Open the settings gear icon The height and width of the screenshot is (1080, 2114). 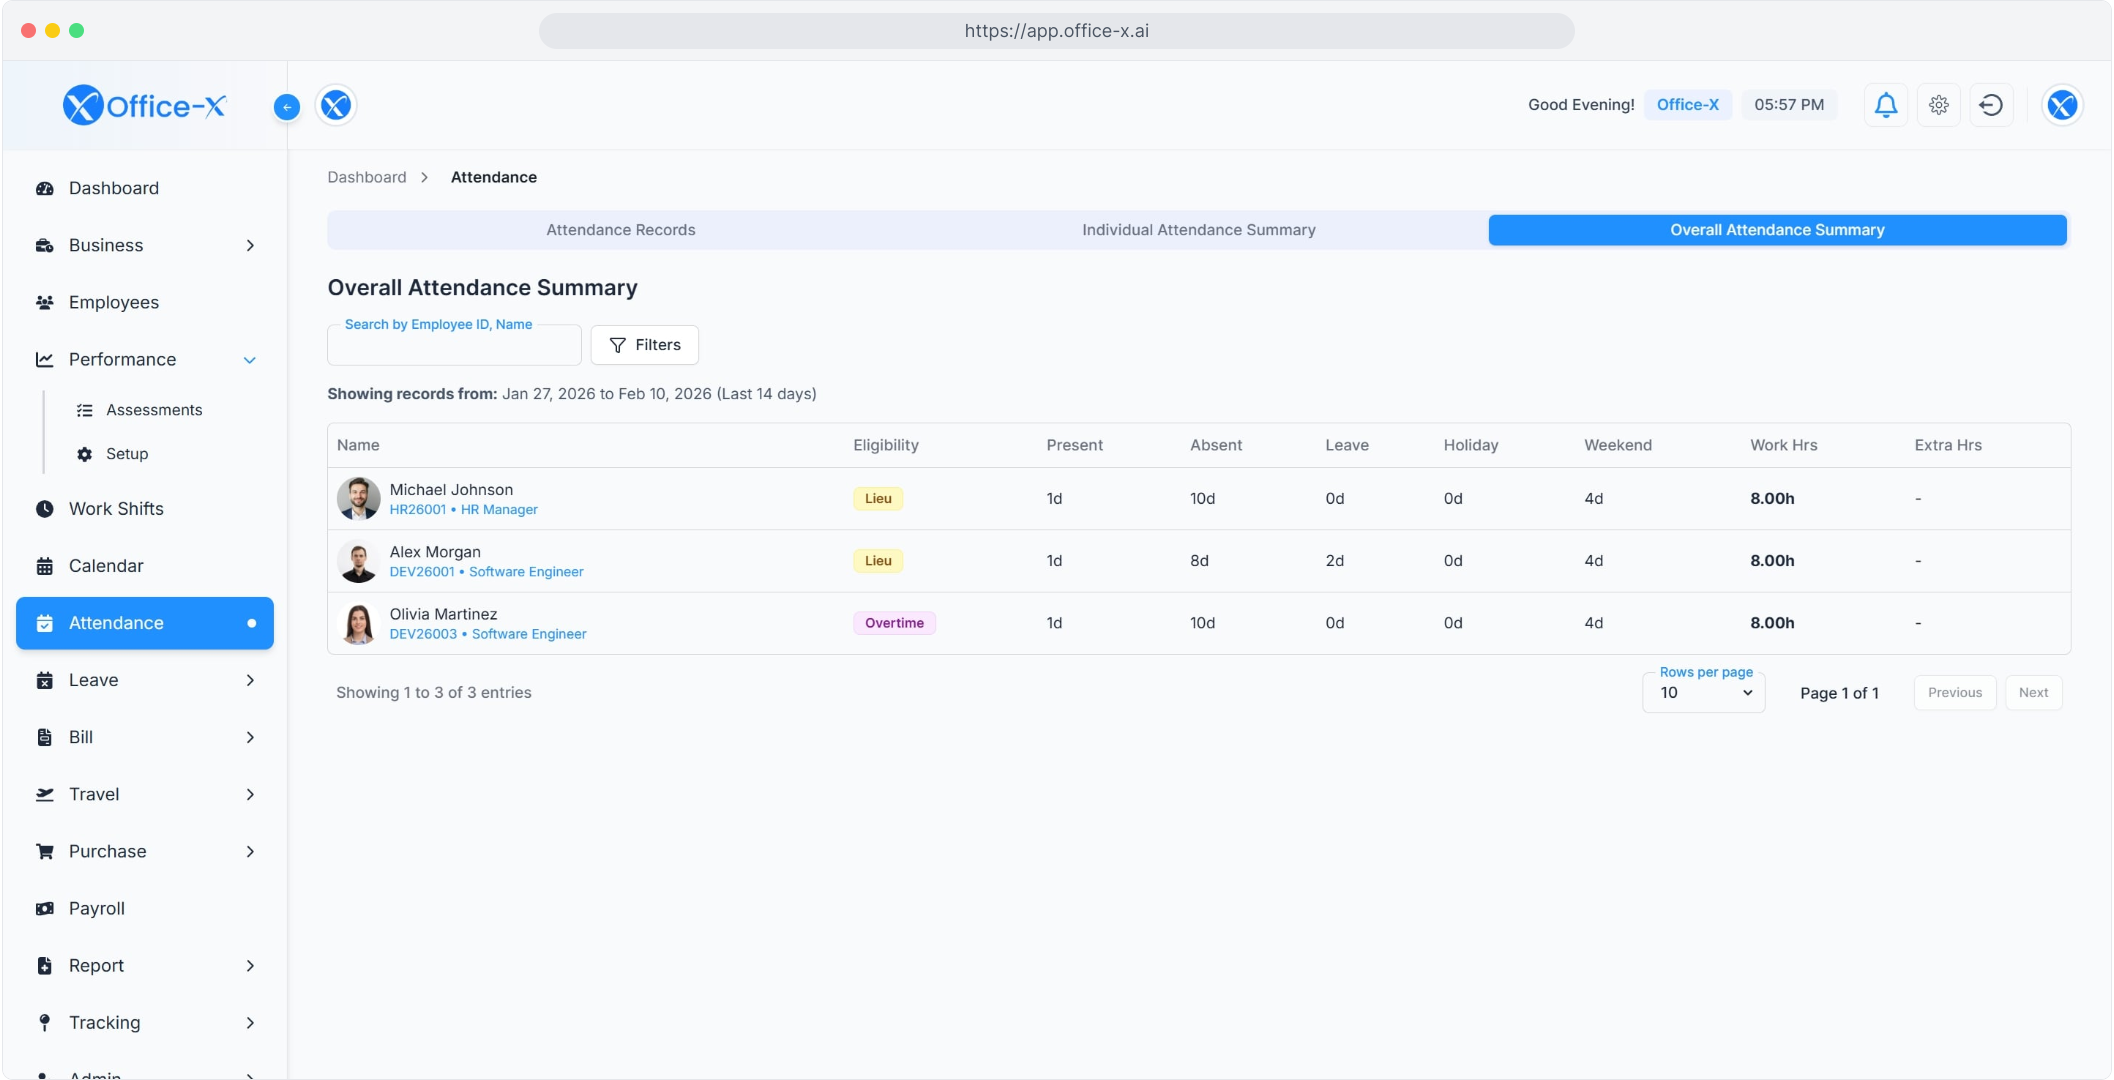(1938, 105)
